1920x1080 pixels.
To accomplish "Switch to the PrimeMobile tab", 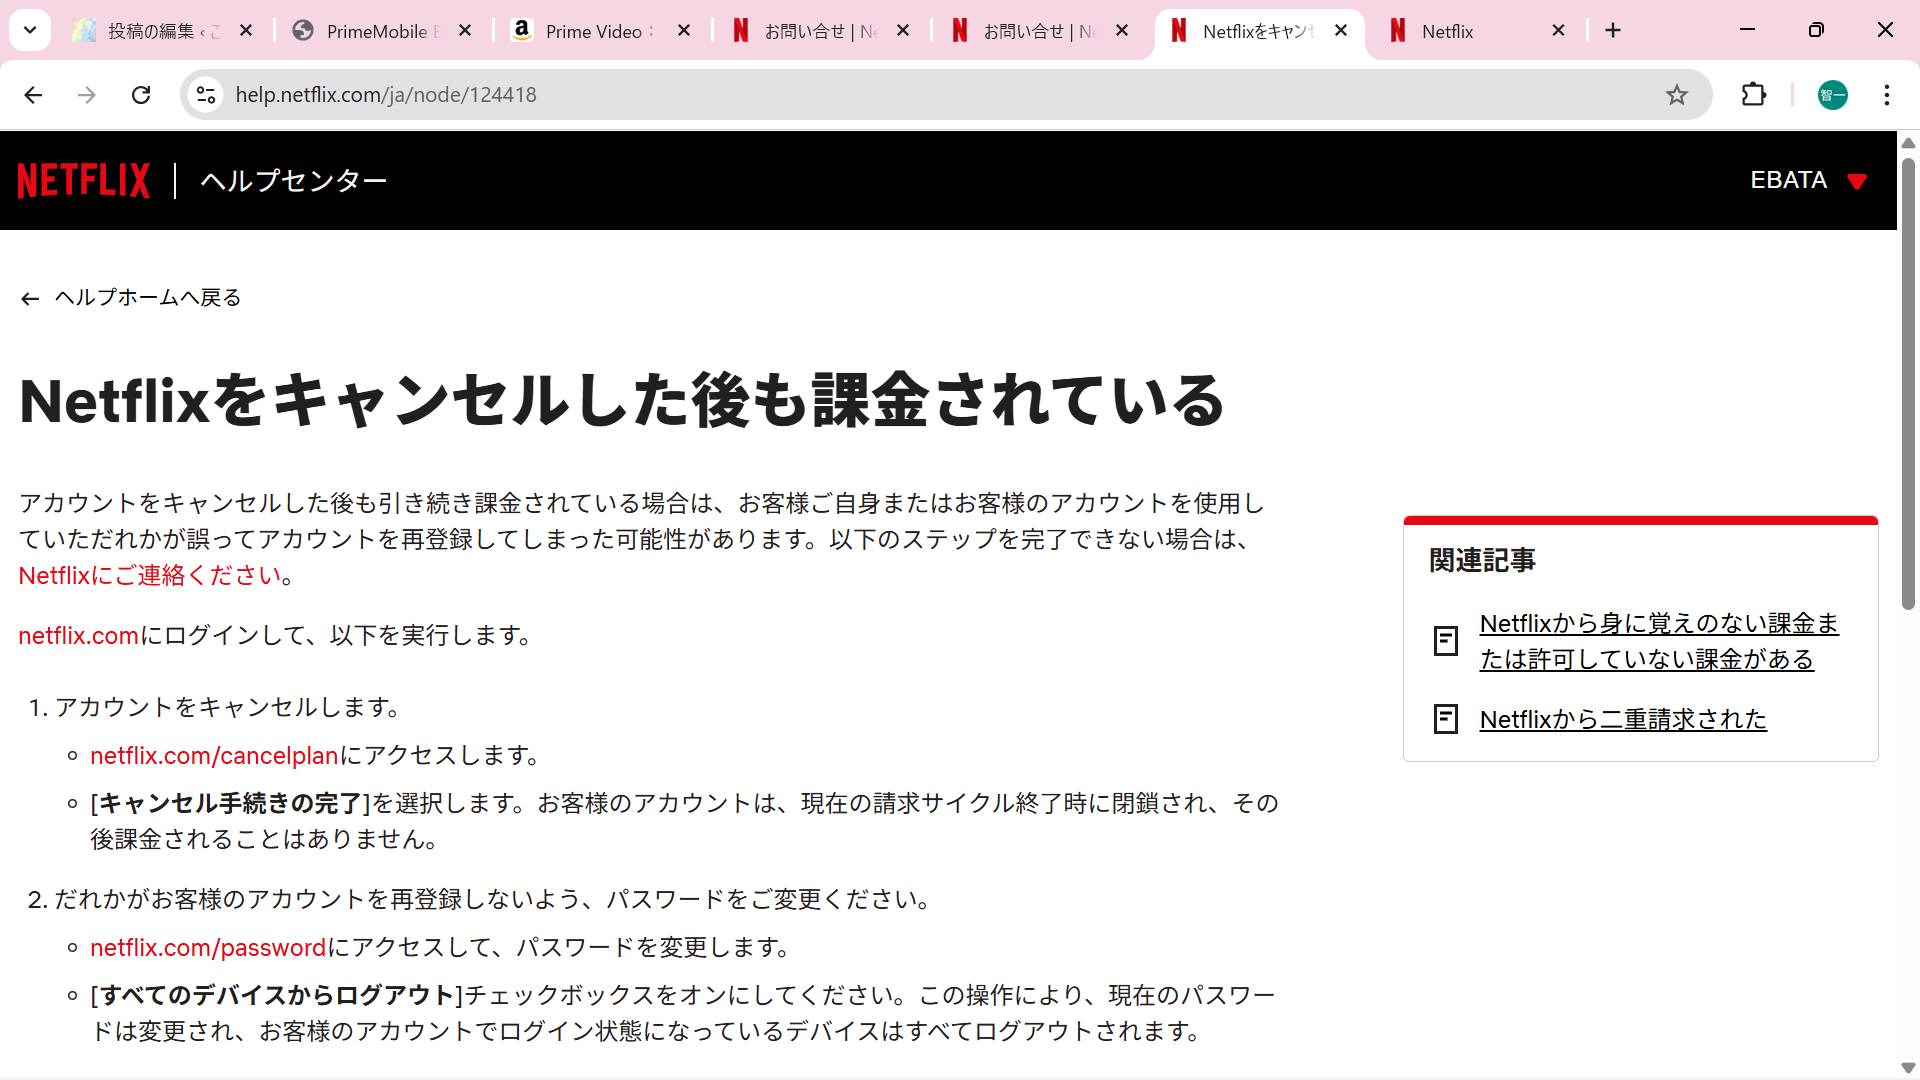I will pos(375,31).
